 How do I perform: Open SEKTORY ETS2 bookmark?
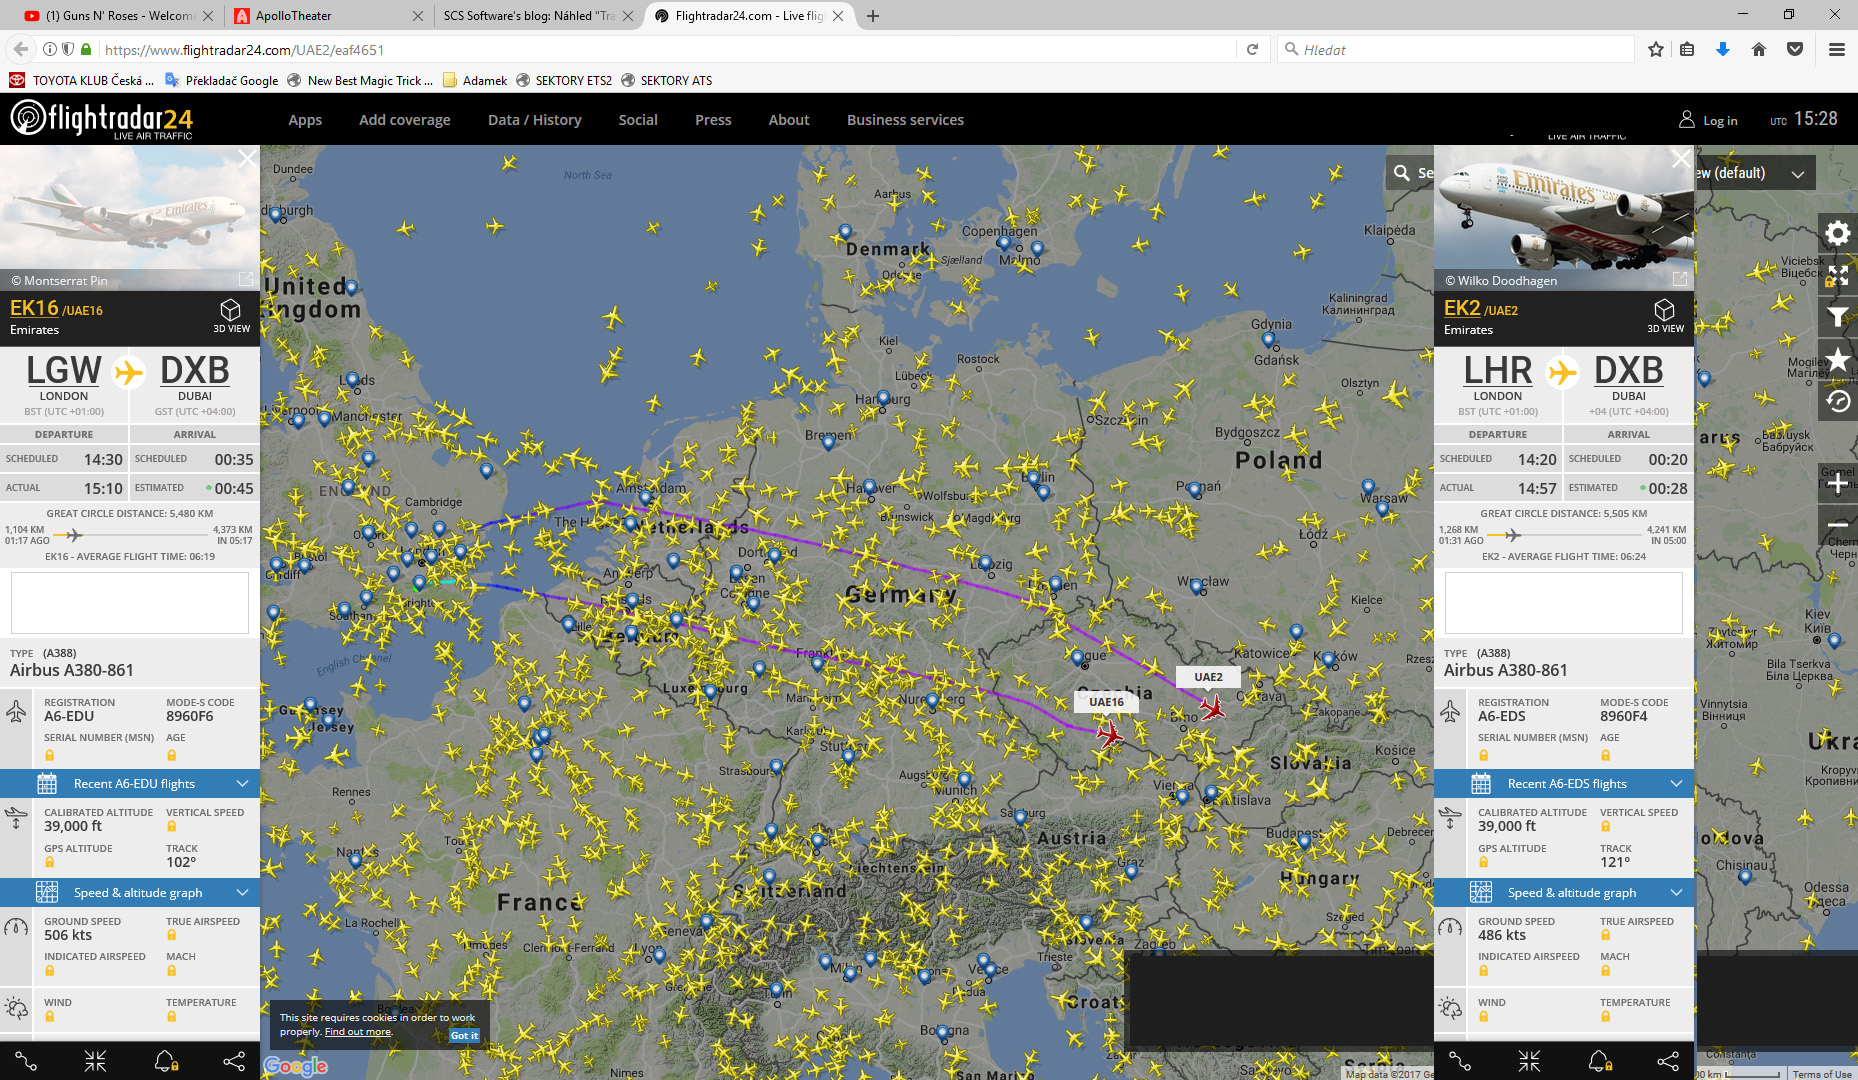point(563,80)
